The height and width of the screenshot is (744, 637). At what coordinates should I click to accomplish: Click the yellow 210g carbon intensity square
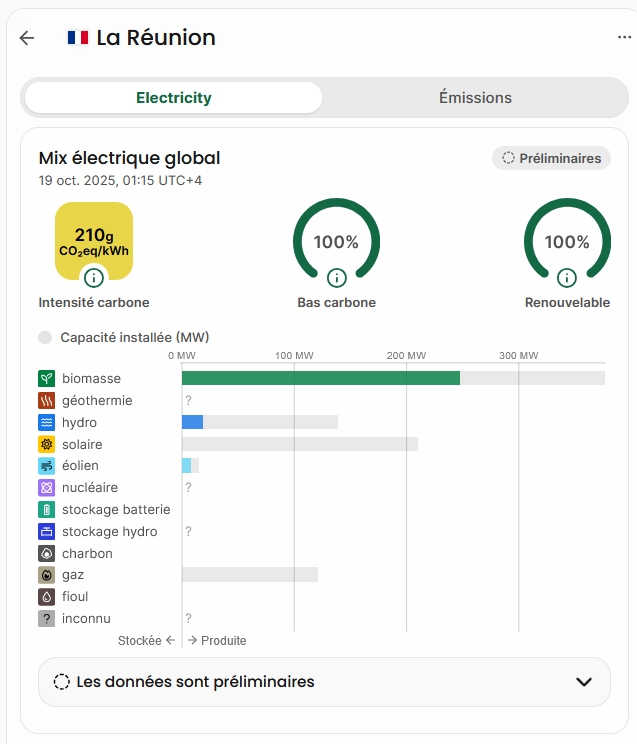[x=94, y=238]
